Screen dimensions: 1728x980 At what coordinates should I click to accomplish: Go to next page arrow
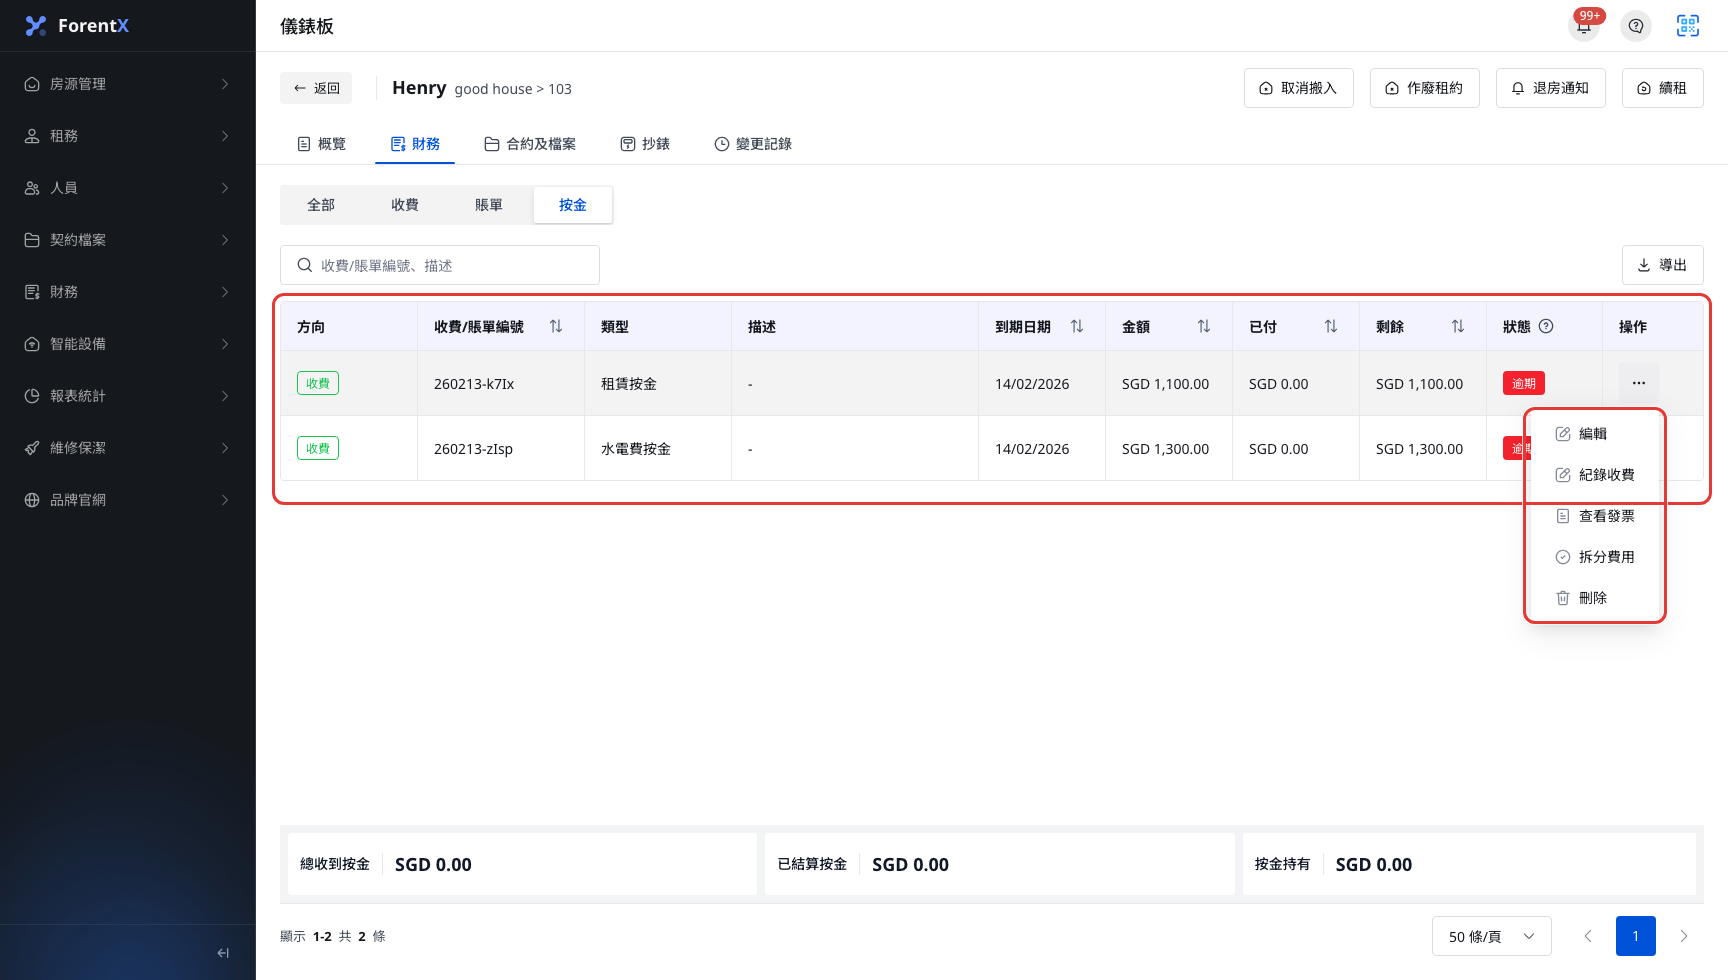tap(1684, 936)
